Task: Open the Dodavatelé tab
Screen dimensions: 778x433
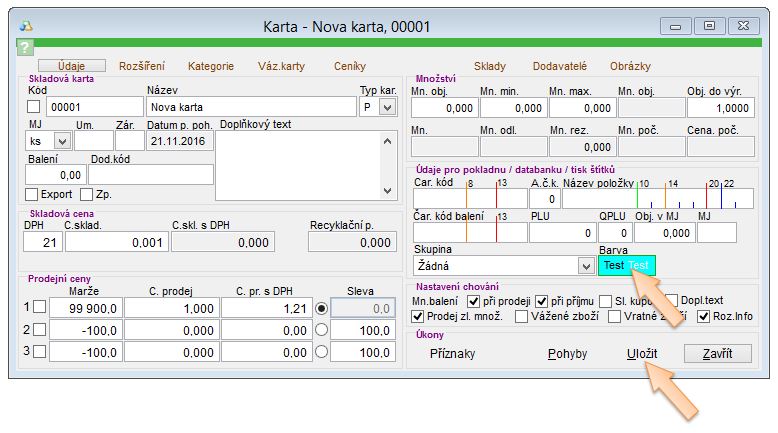Action: coord(560,67)
